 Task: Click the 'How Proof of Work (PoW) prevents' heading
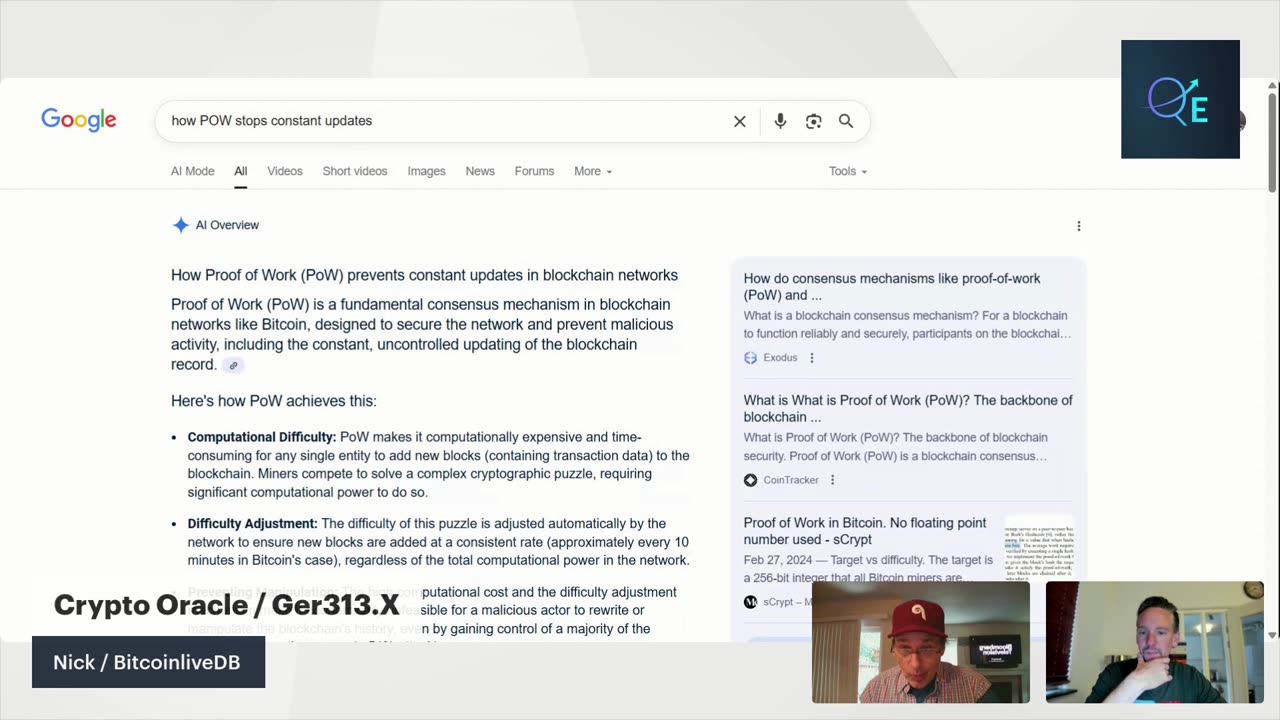(424, 275)
